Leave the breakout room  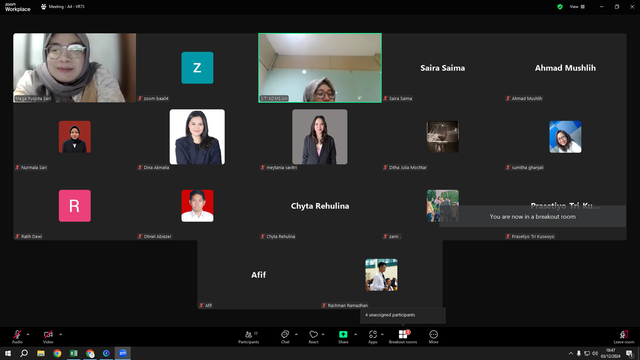[x=624, y=337]
